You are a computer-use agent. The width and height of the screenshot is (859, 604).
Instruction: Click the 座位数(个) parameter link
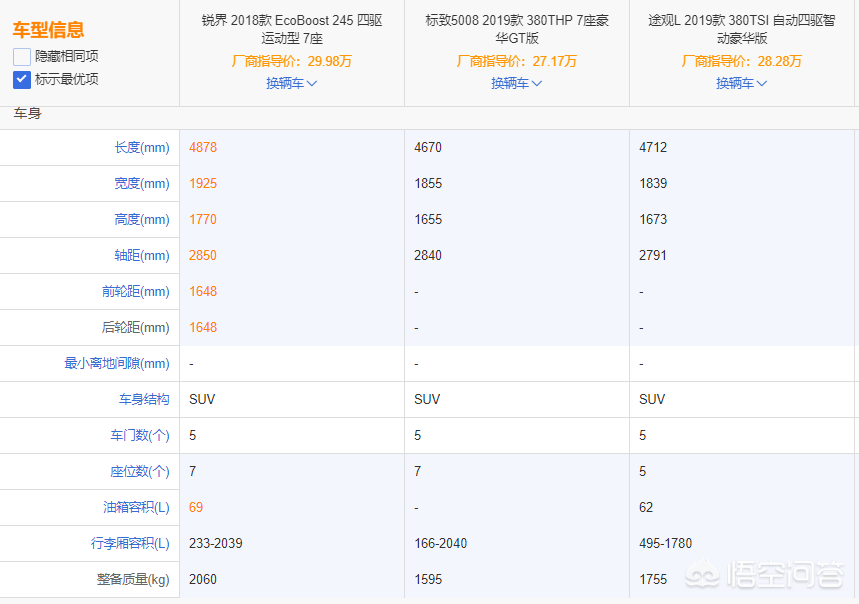click(x=140, y=471)
